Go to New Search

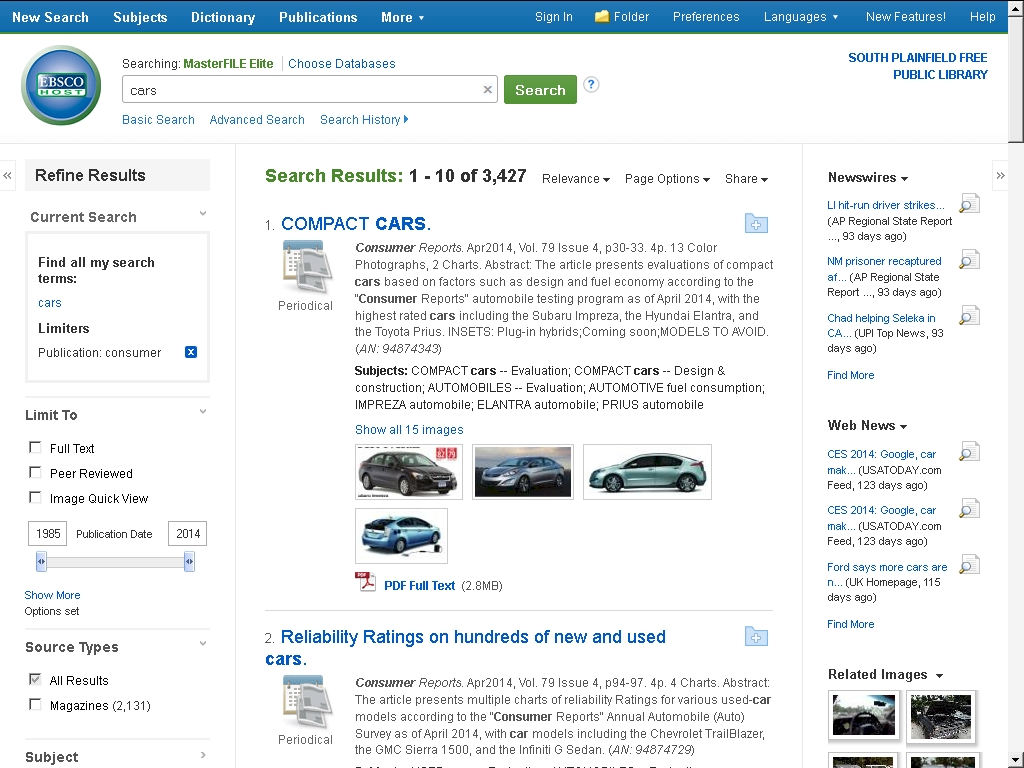coord(50,17)
